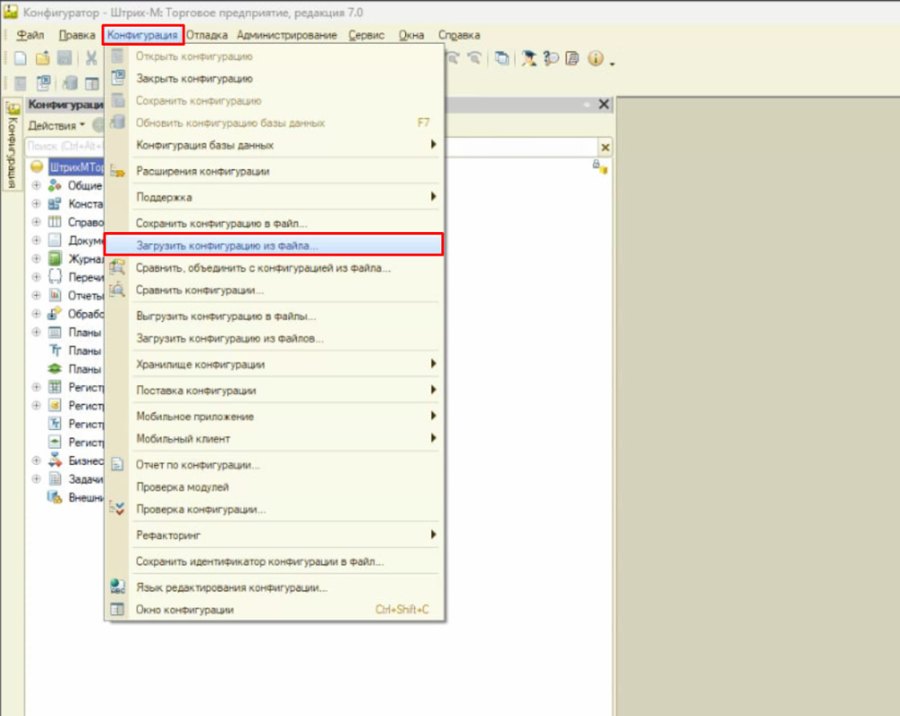Click the Open file folder icon
This screenshot has height=716, width=900.
pyautogui.click(x=42, y=58)
